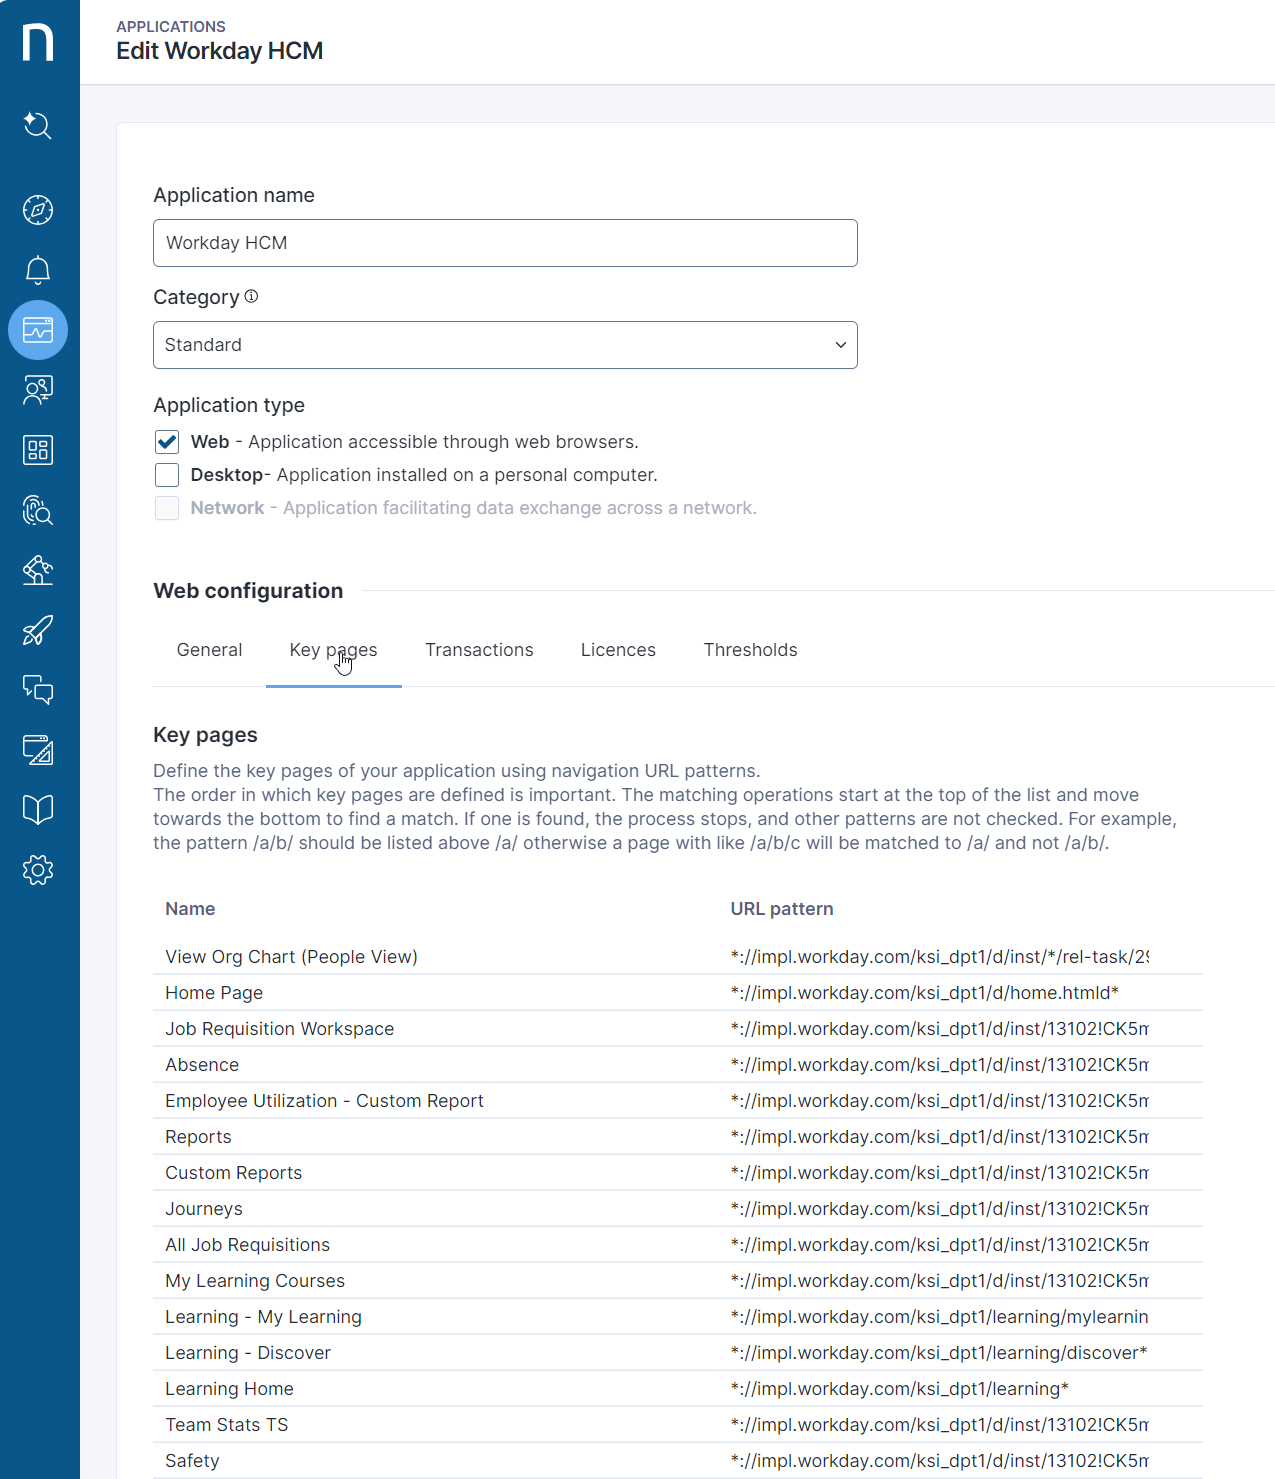Select the Home Page key page name
The height and width of the screenshot is (1479, 1275).
click(214, 993)
